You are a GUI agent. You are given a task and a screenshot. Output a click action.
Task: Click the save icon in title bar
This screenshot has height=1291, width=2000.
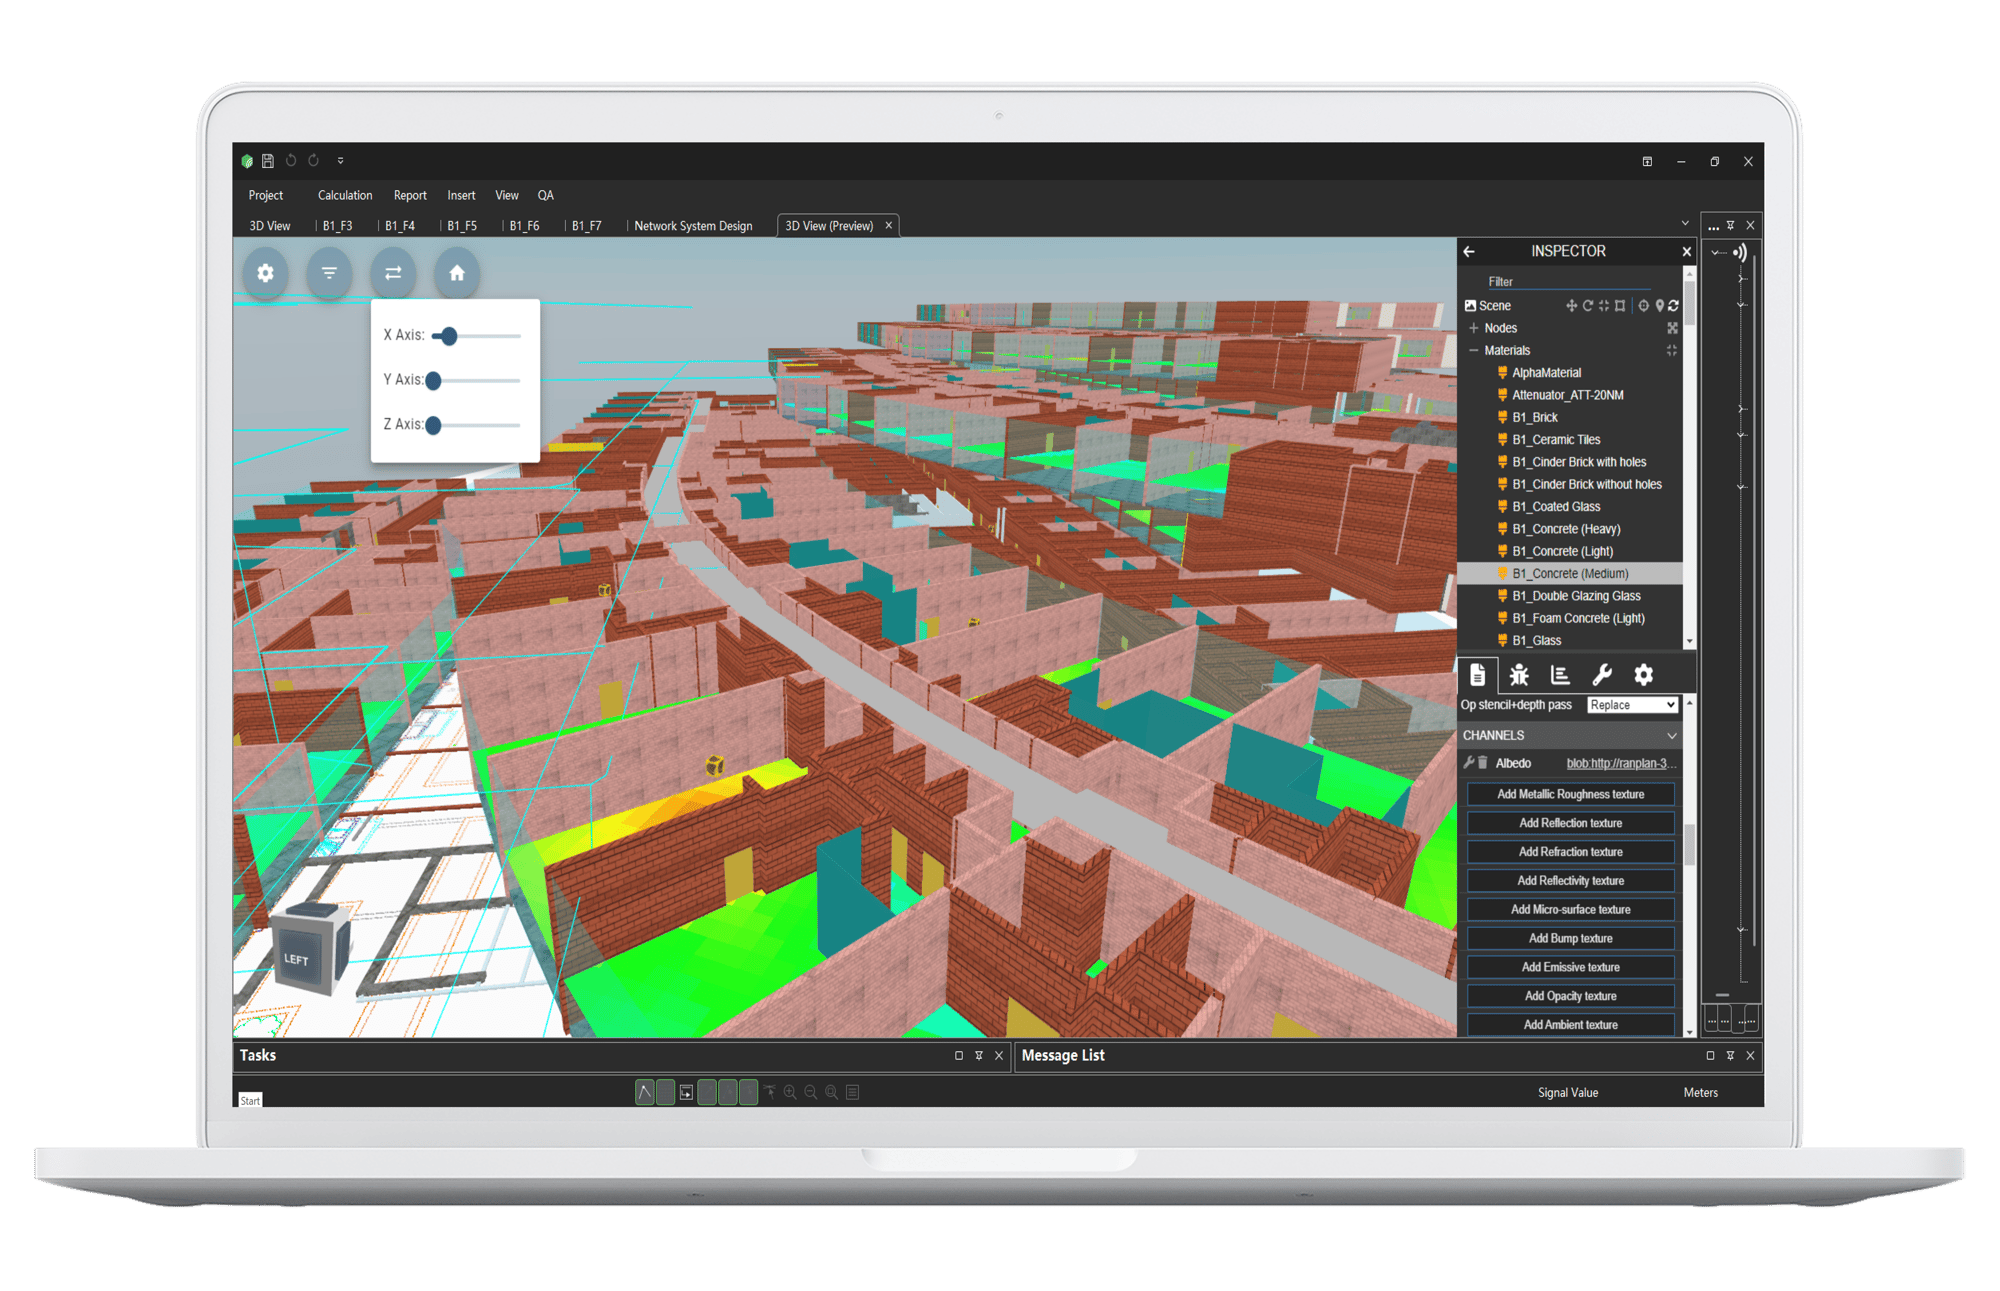(x=268, y=161)
